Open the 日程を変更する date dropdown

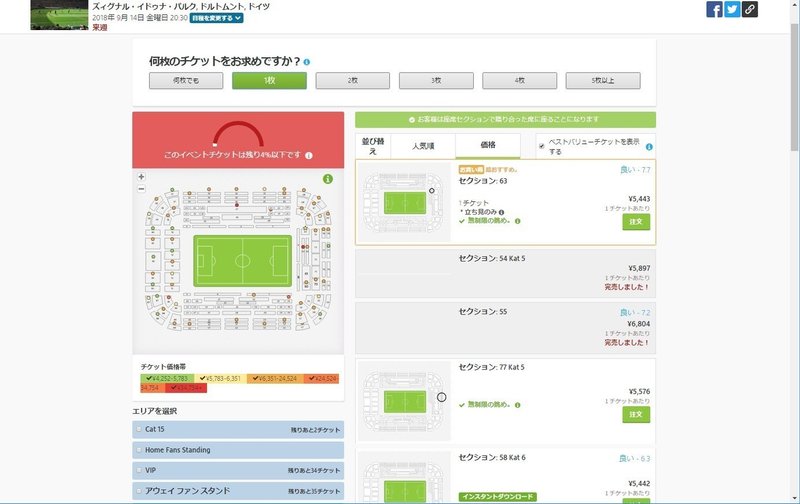pos(216,18)
